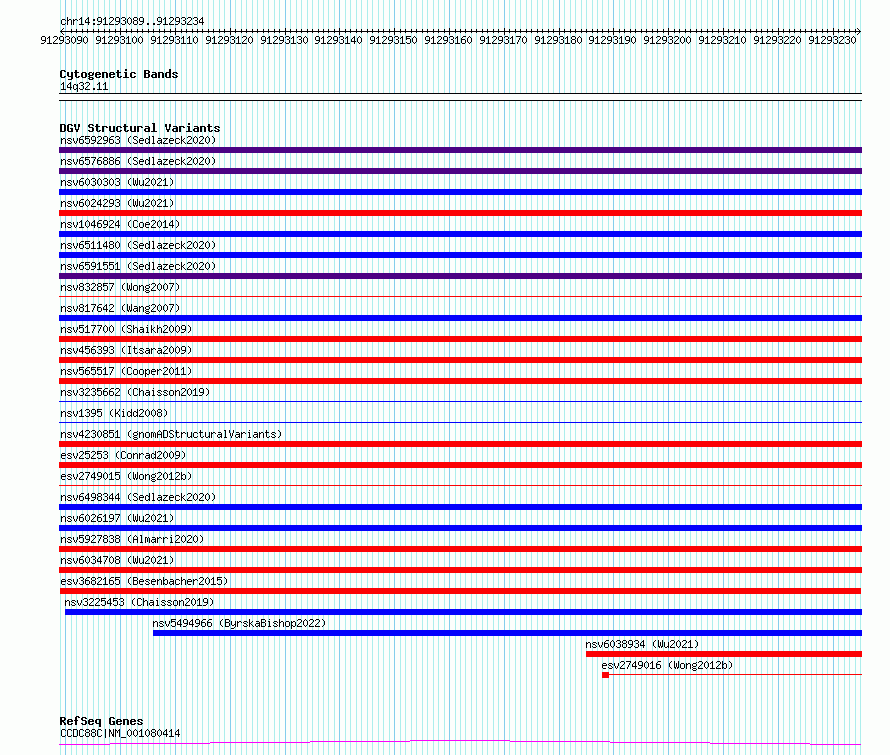Click nsv6038934 (Wu2021) label

pos(642,644)
